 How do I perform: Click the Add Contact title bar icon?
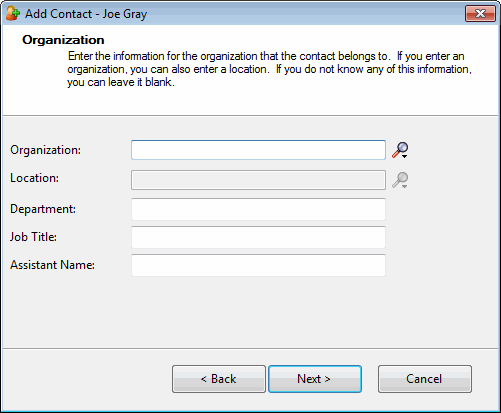pyautogui.click(x=13, y=13)
